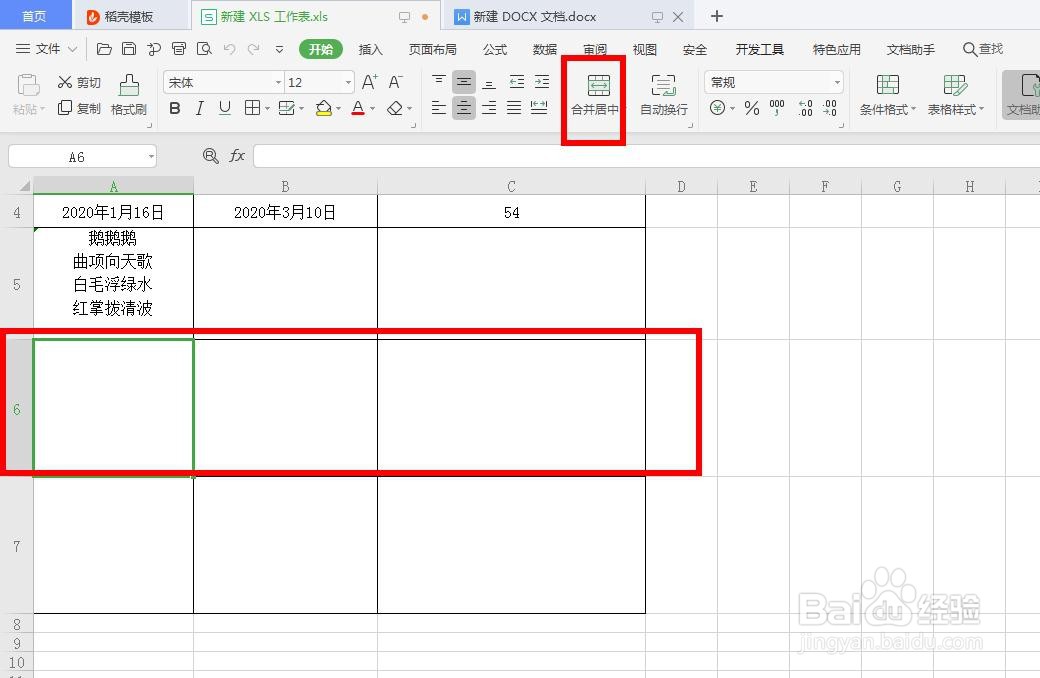Open the 页面布局 ribbon tab
This screenshot has width=1040, height=678.
tap(432, 49)
